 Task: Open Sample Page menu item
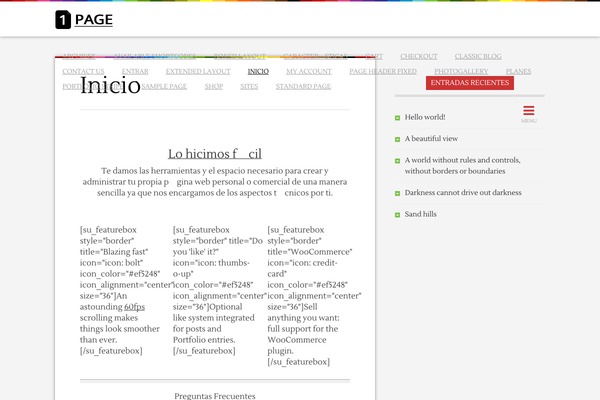point(164,87)
